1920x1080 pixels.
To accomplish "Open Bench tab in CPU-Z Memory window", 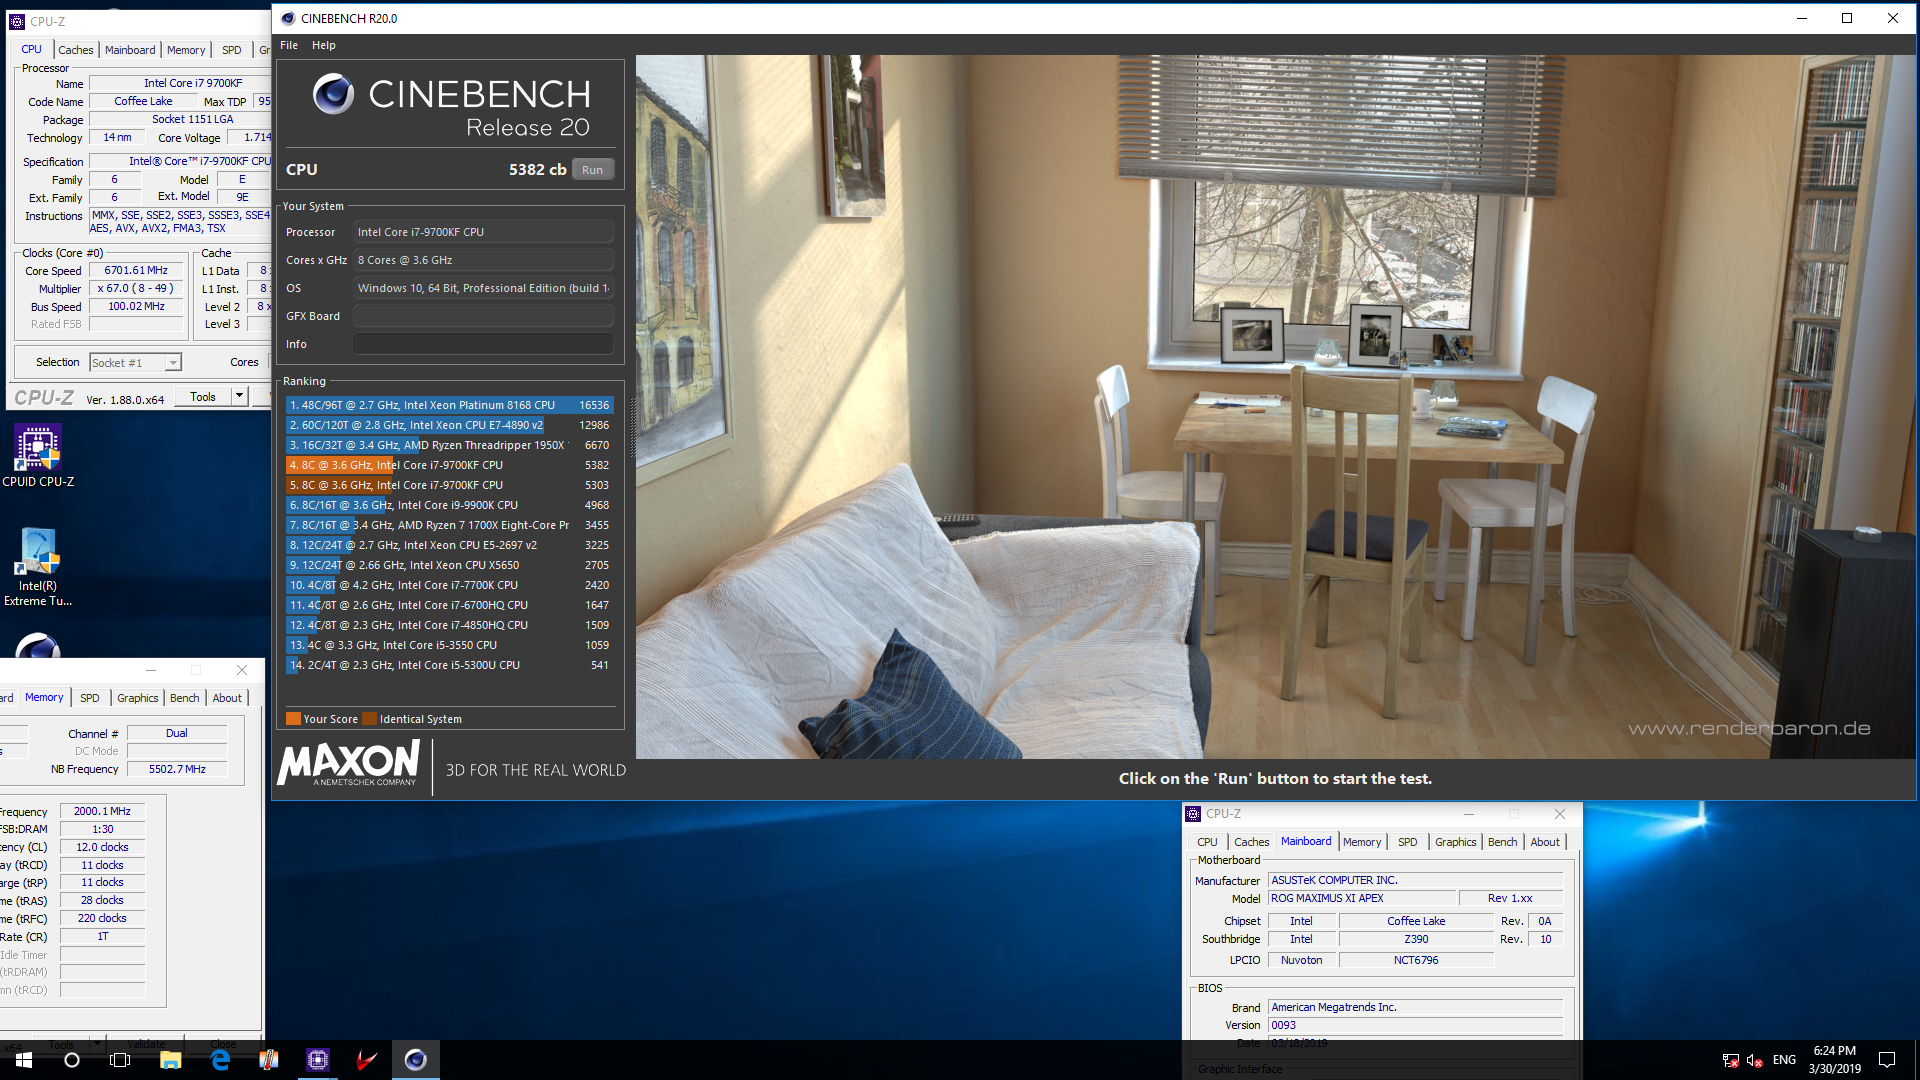I will tap(184, 698).
